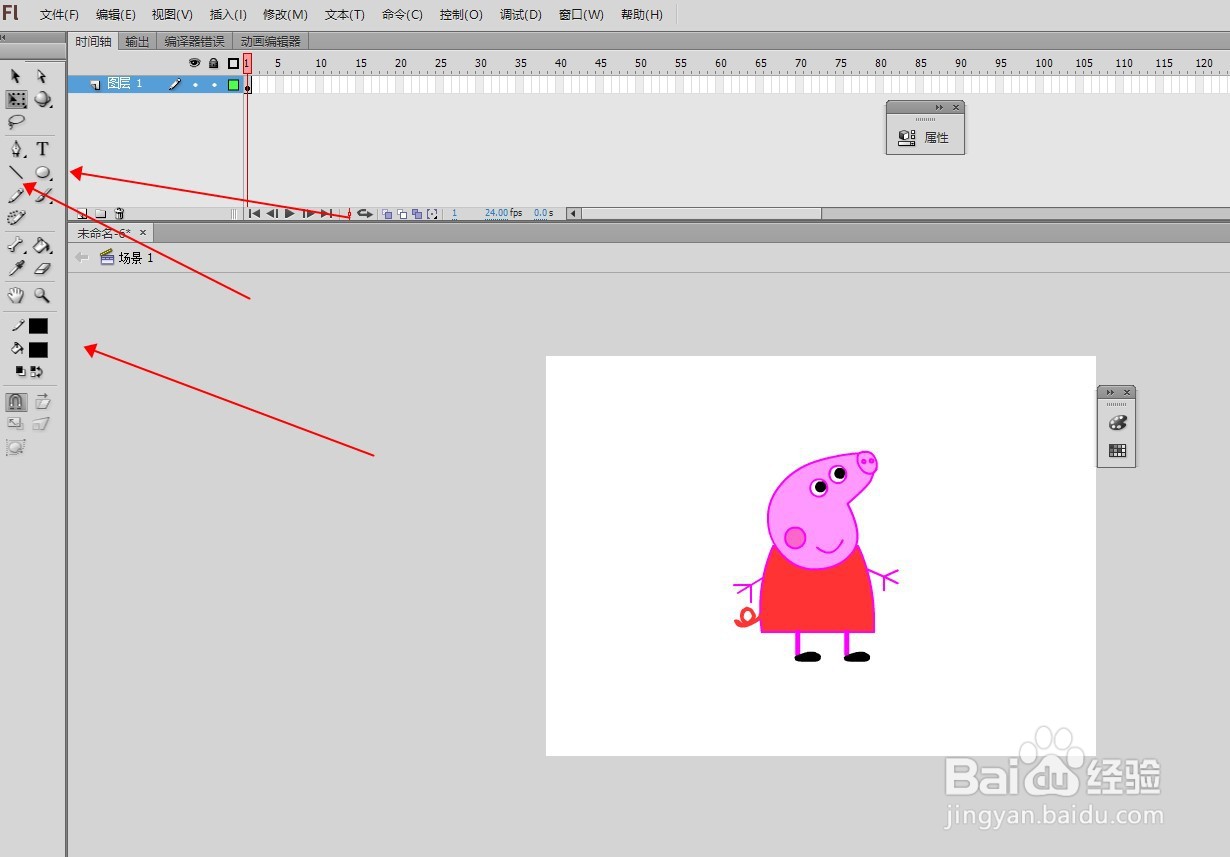Viewport: 1230px width, 857px height.
Task: Collapse the tools panel double arrow
Action: pos(3,37)
